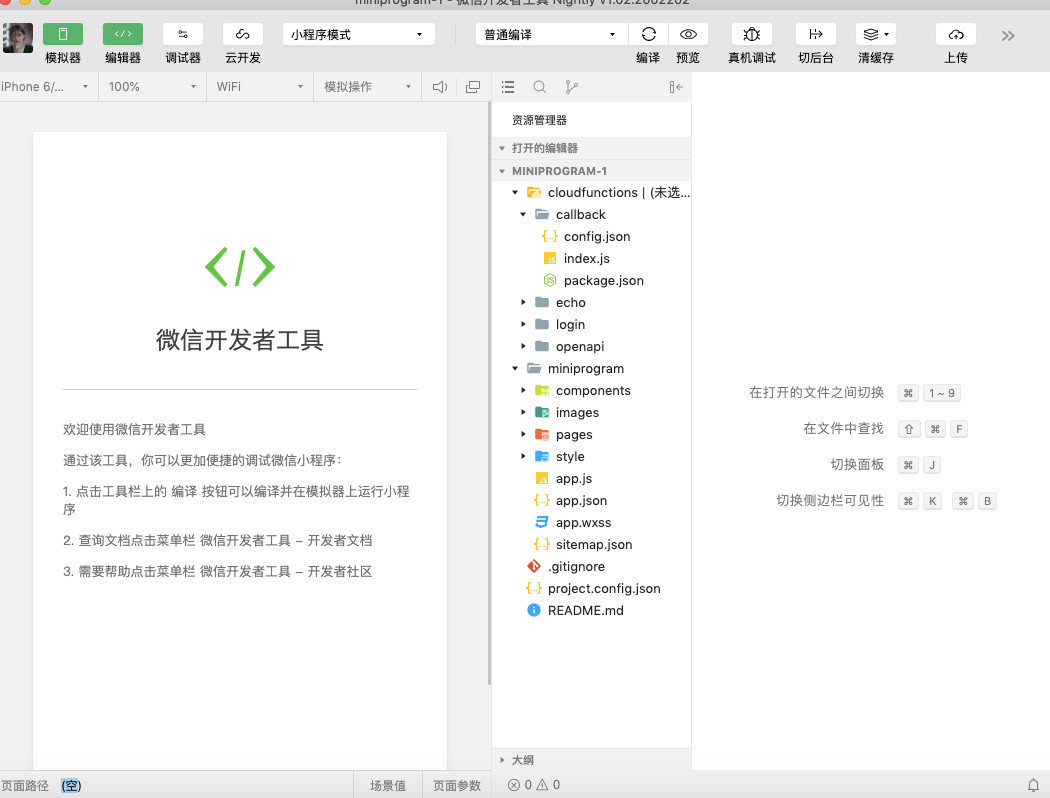Viewport: 1050px width, 798px height.
Task: Click the compile (编译) refresh icon
Action: pyautogui.click(x=648, y=34)
